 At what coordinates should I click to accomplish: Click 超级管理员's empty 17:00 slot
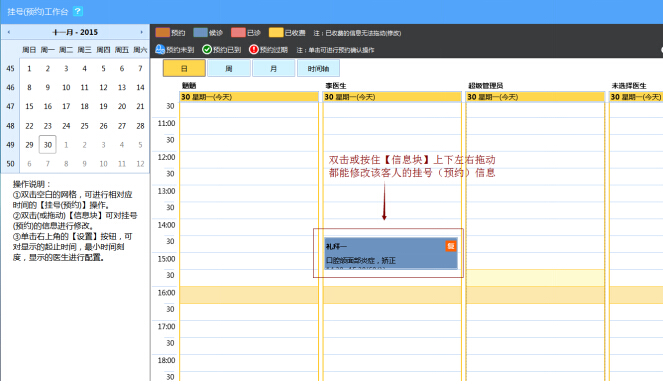[x=535, y=329]
